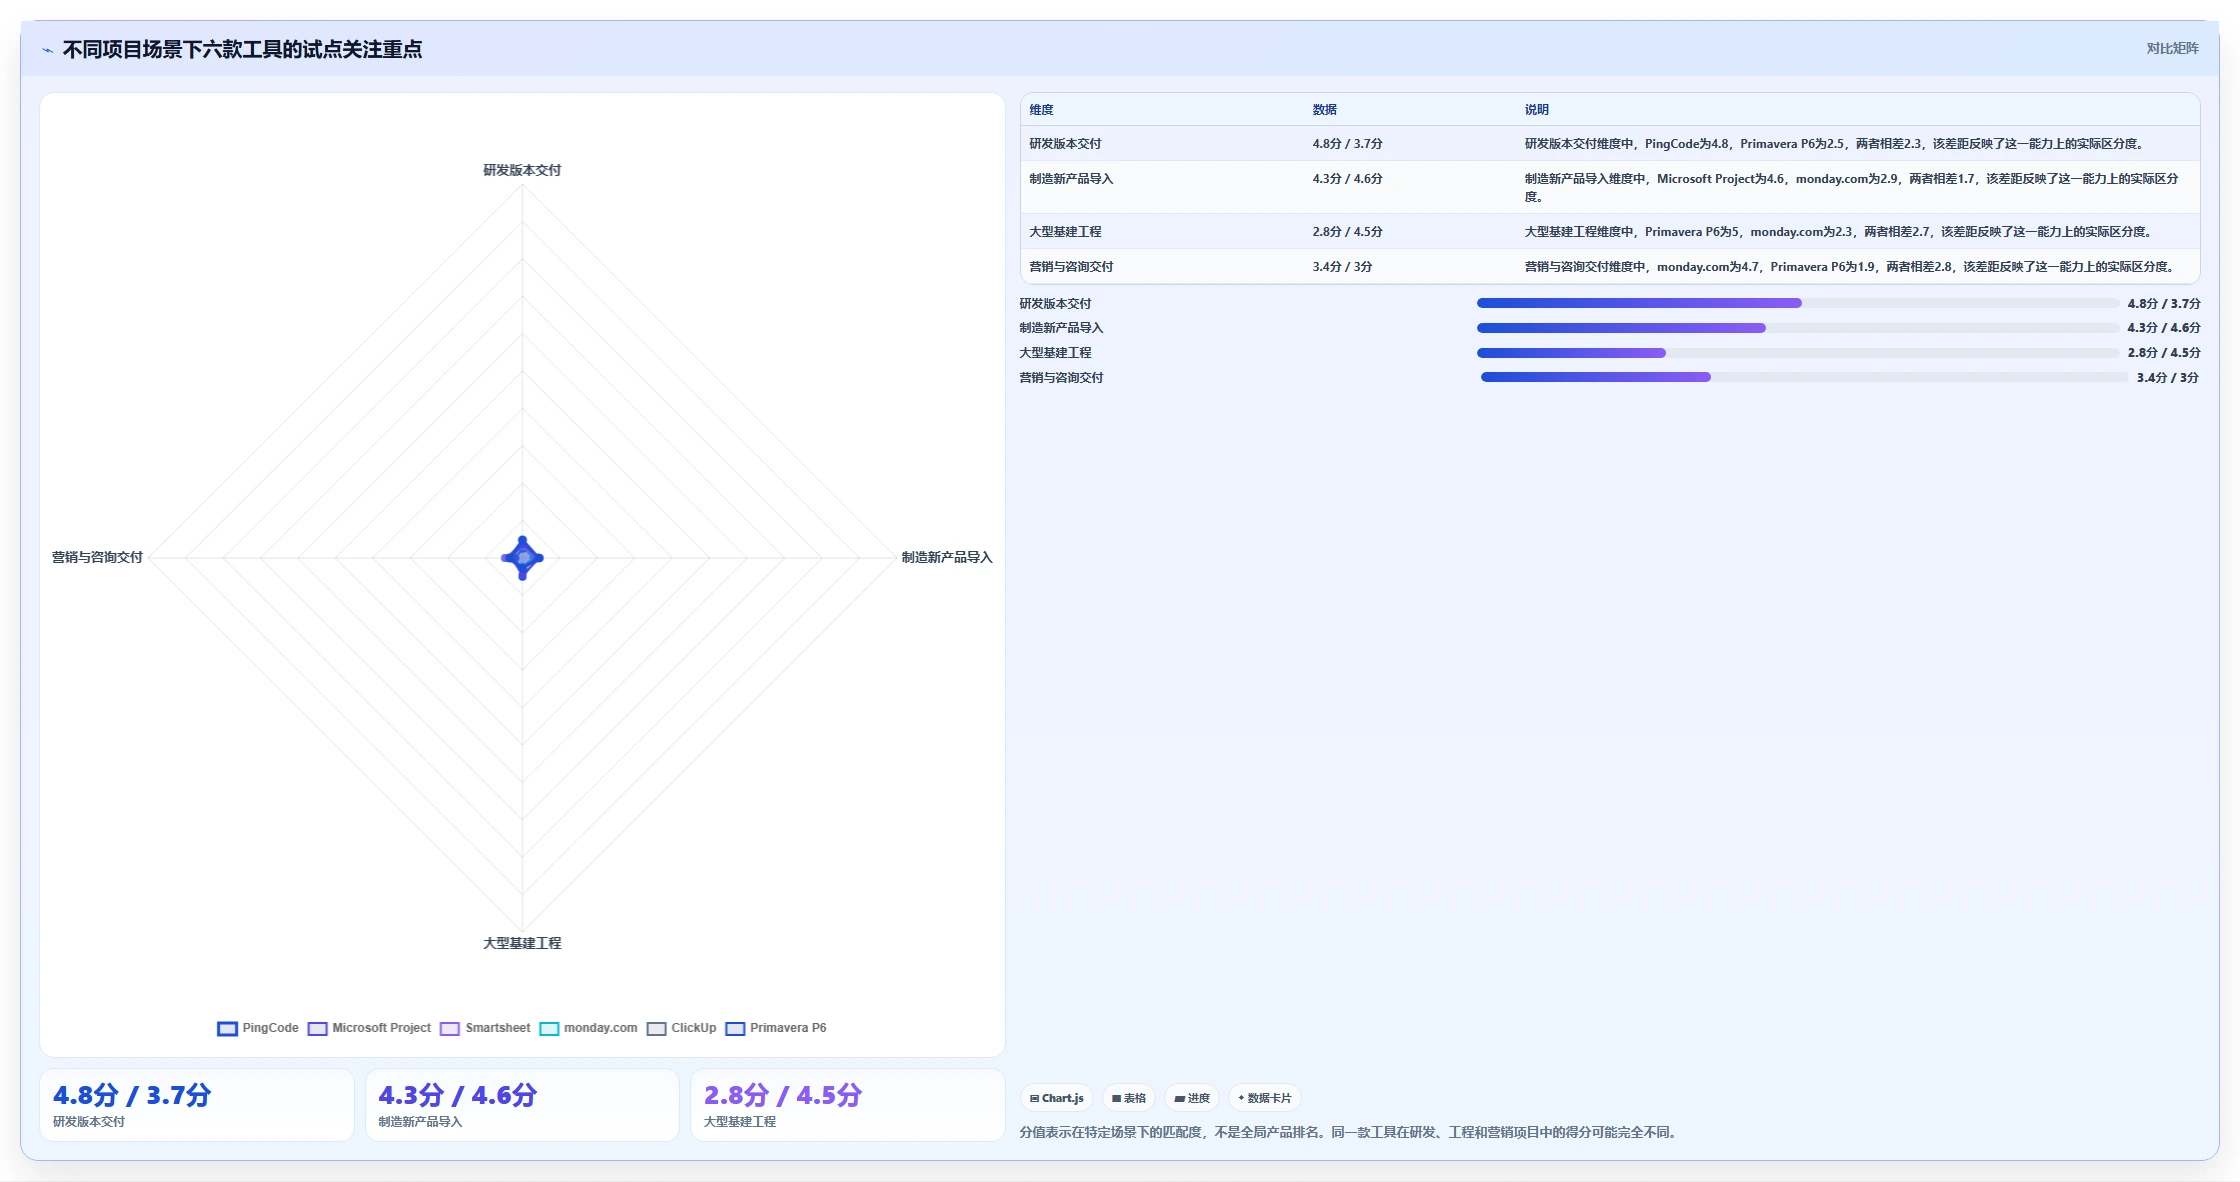
Task: Click the 对比矩阵 label in header
Action: tap(2172, 48)
